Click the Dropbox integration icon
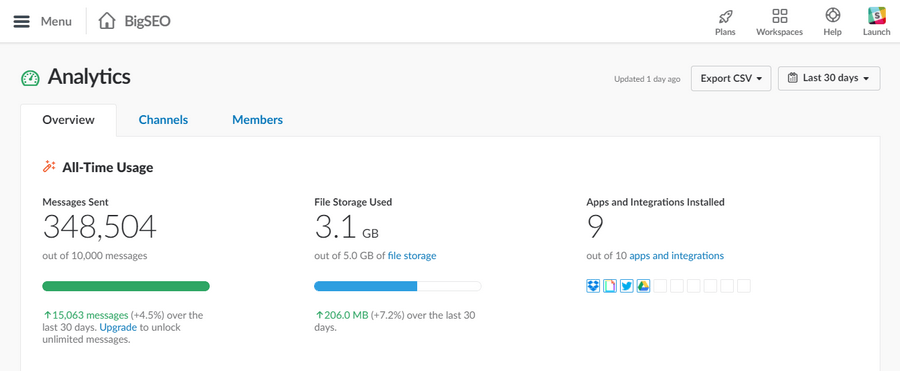Image resolution: width=900 pixels, height=371 pixels. pos(593,285)
